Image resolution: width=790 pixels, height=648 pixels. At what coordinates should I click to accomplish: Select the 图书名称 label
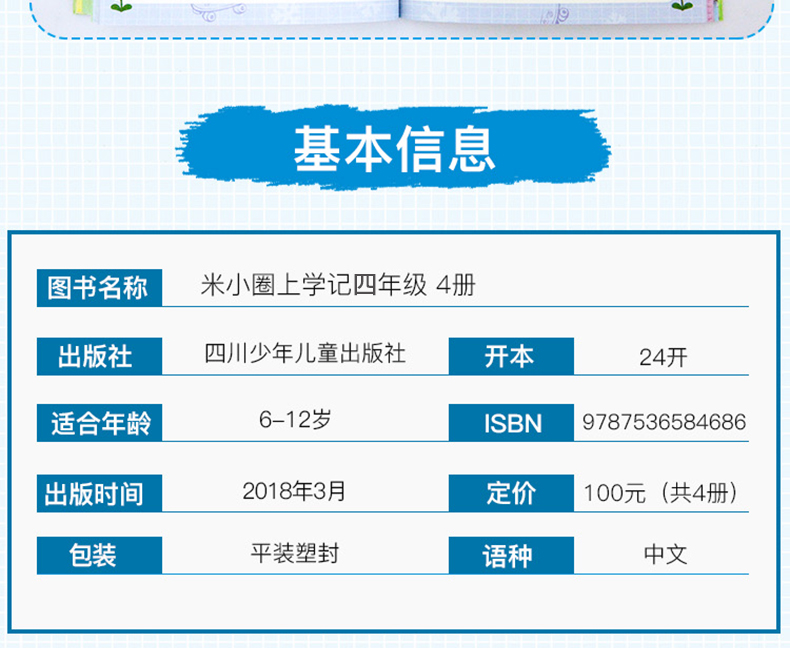click(x=99, y=288)
